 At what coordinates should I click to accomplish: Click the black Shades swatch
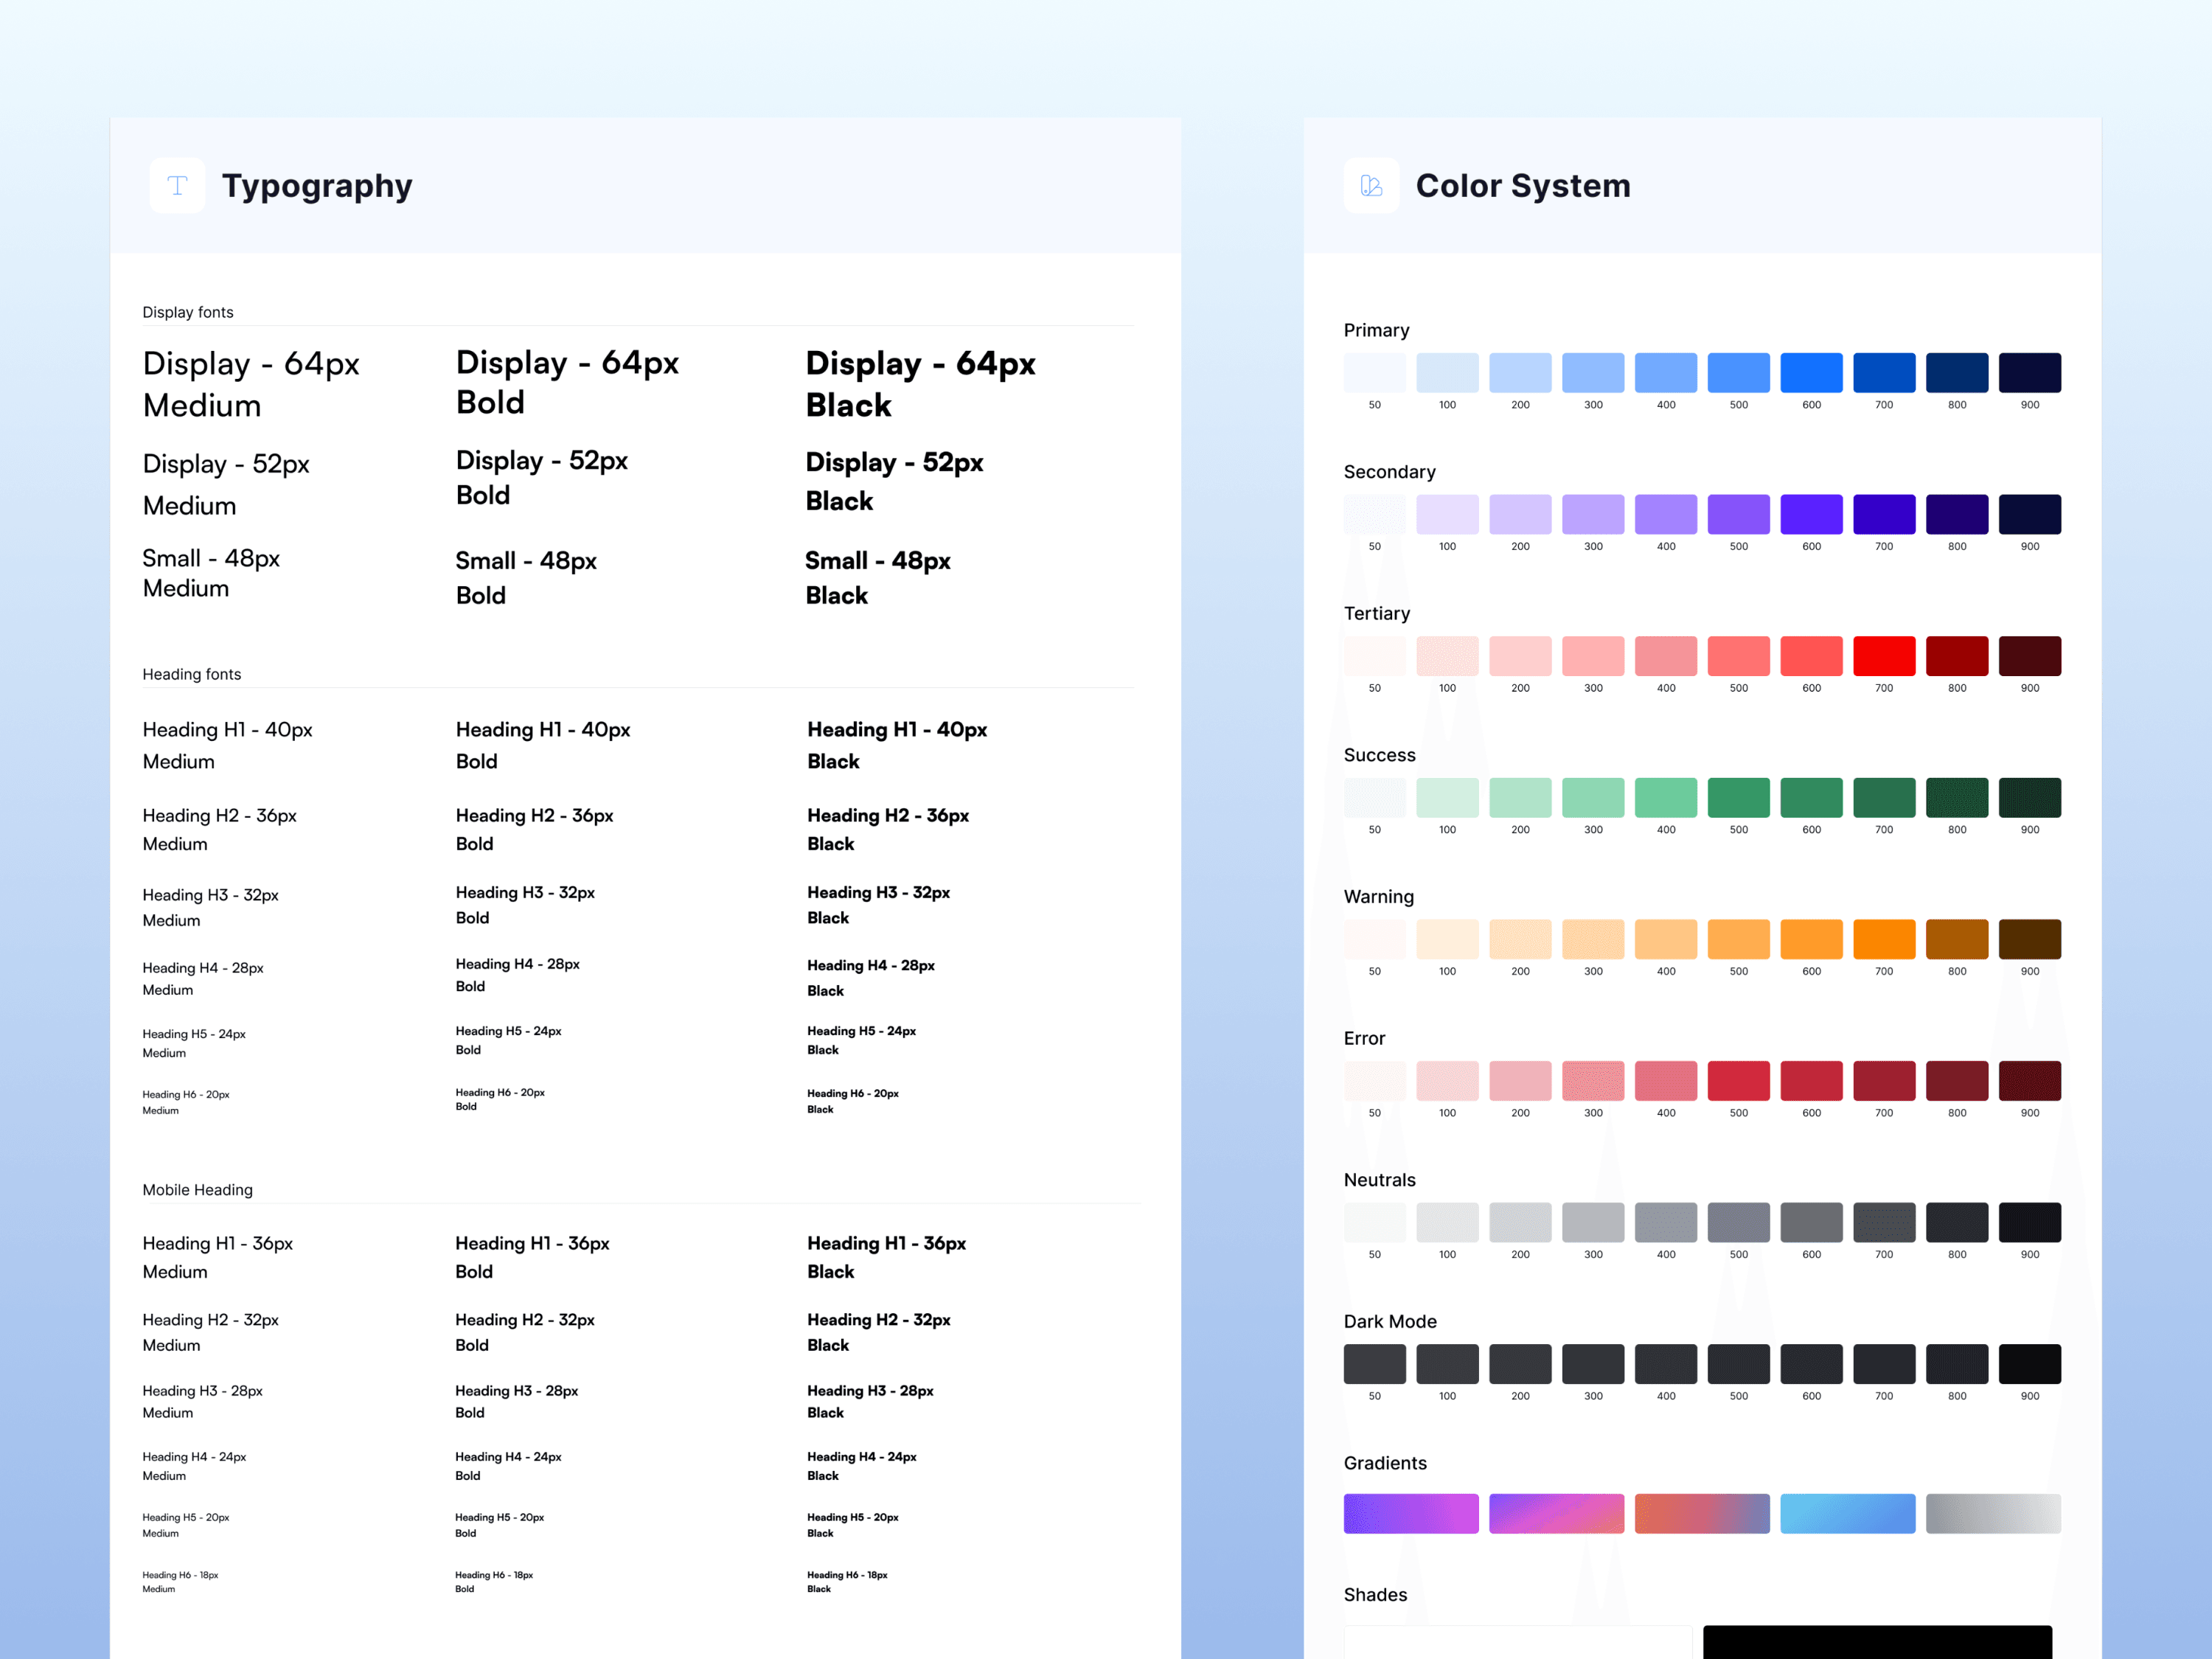tap(1877, 1642)
